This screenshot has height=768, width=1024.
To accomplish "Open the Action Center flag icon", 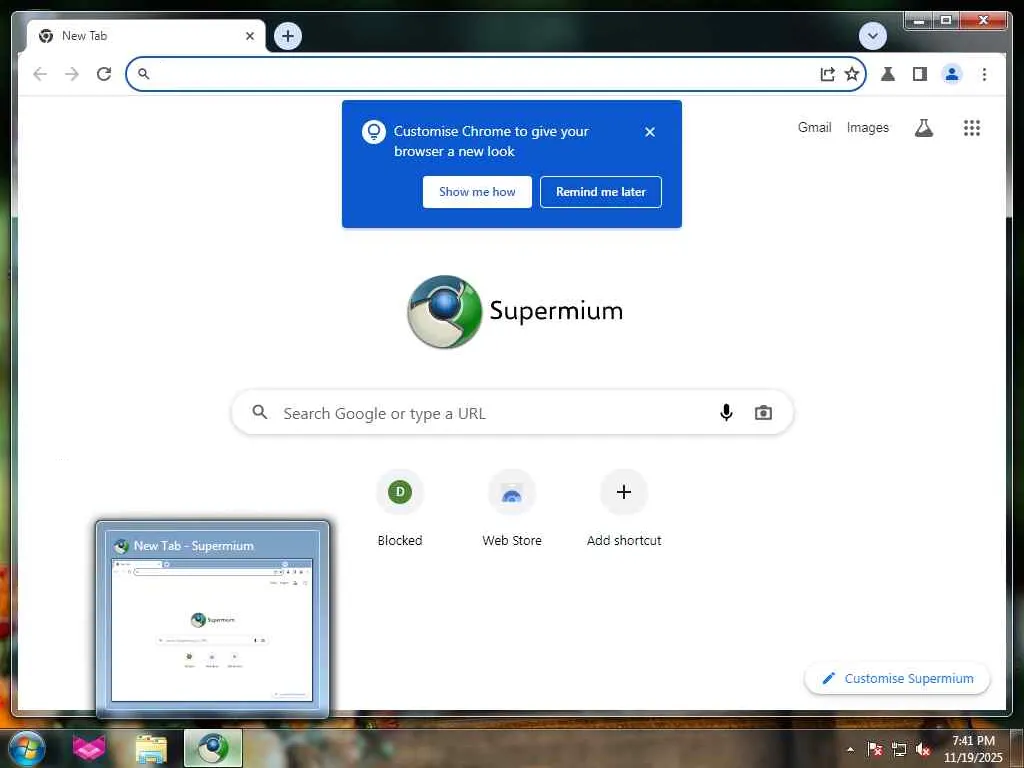I will (x=875, y=750).
